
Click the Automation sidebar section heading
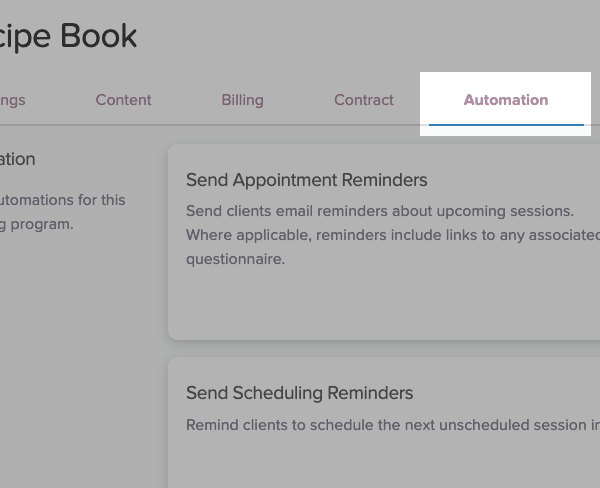pos(17,159)
